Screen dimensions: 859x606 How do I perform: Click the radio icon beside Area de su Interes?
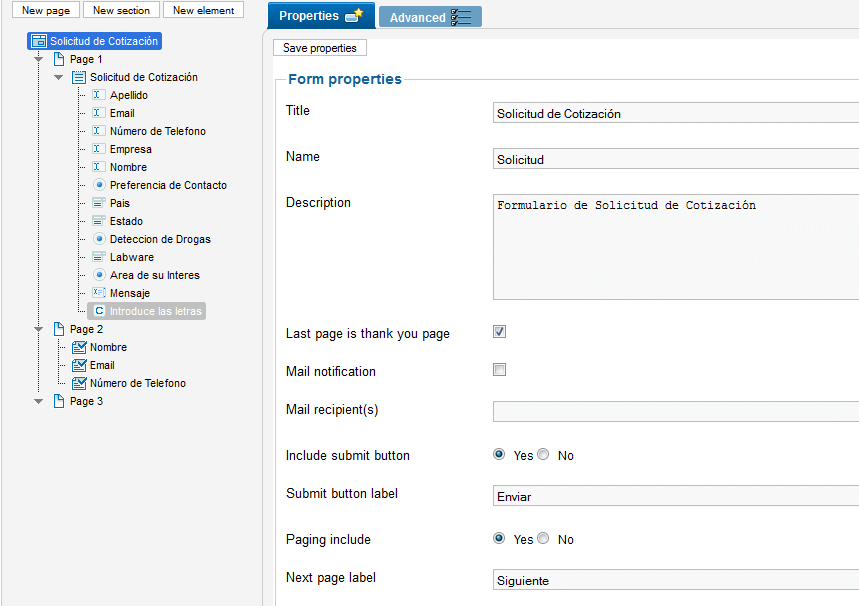pyautogui.click(x=99, y=275)
